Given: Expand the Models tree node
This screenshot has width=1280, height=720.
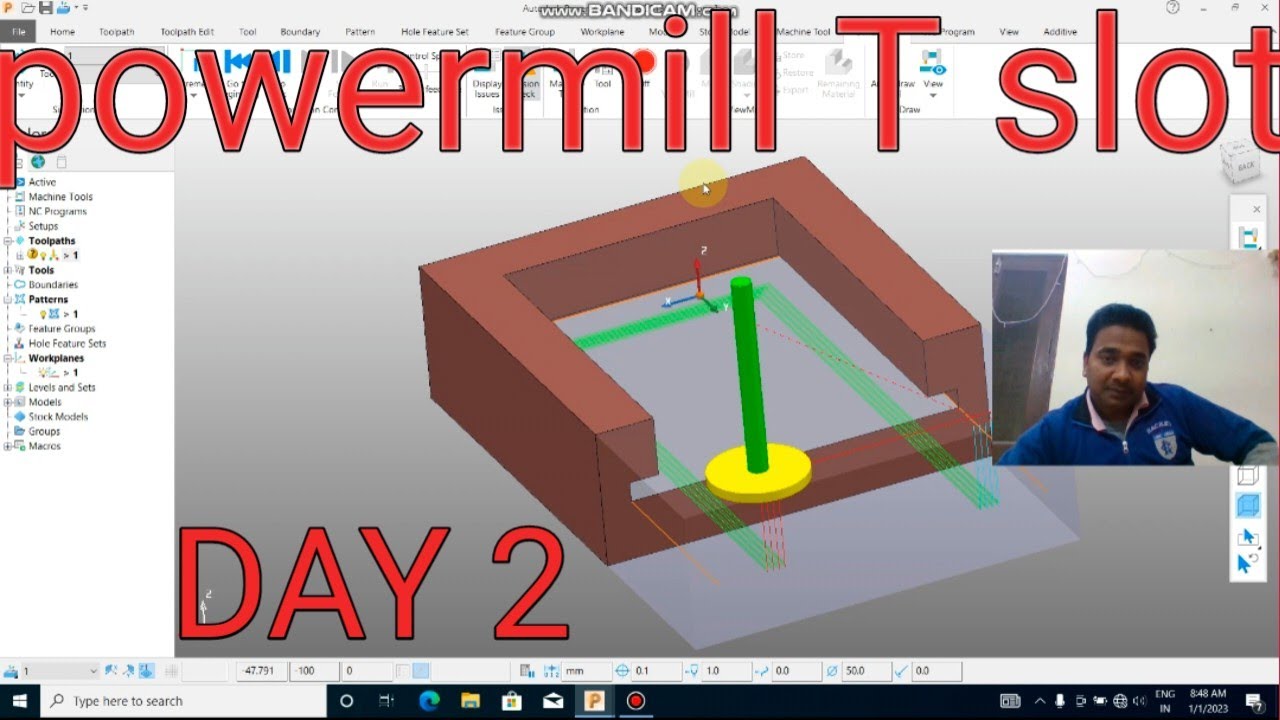Looking at the screenshot, I should point(8,402).
